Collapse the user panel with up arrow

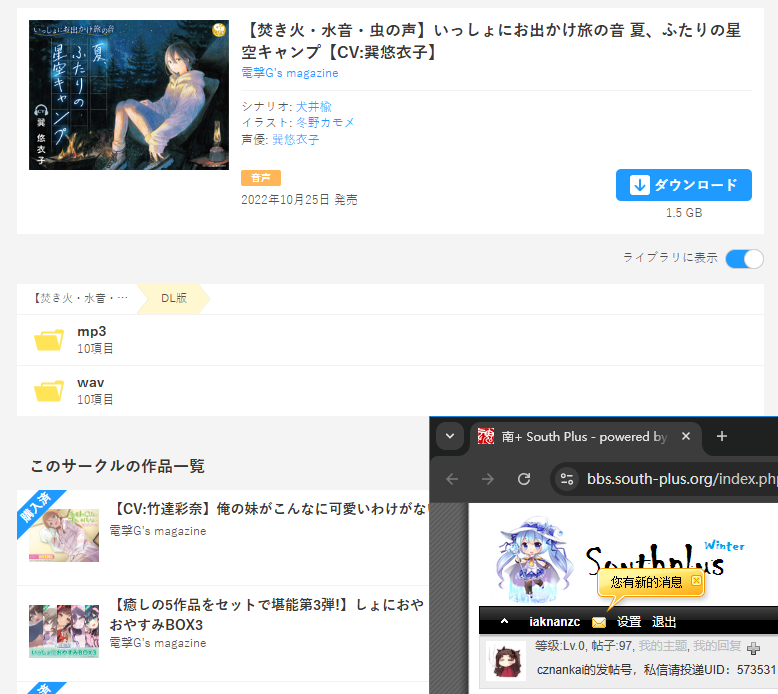(x=504, y=621)
